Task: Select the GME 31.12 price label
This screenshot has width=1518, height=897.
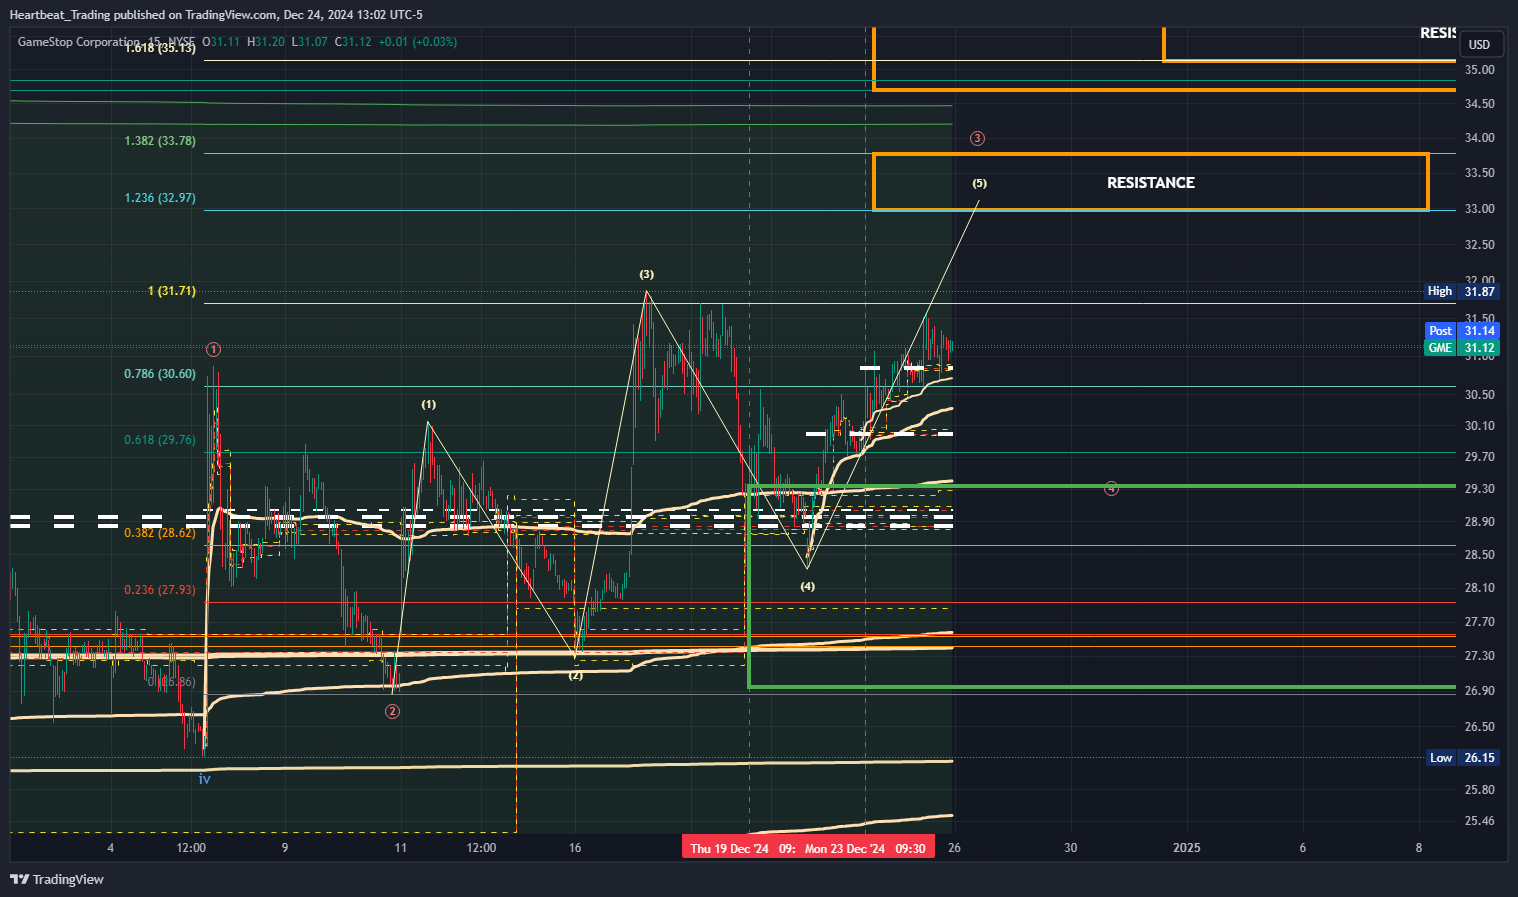Action: coord(1462,348)
